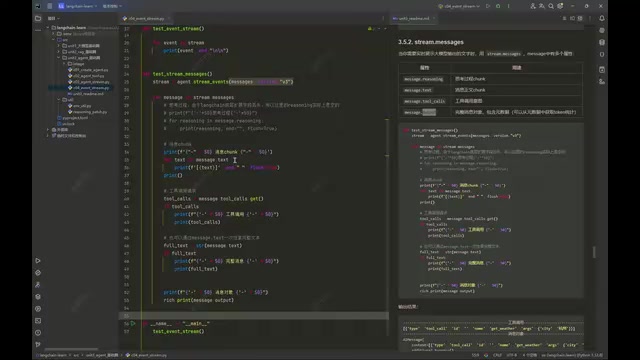Click the translate icon in title bar
This screenshot has width=640, height=360.
click(542, 6)
